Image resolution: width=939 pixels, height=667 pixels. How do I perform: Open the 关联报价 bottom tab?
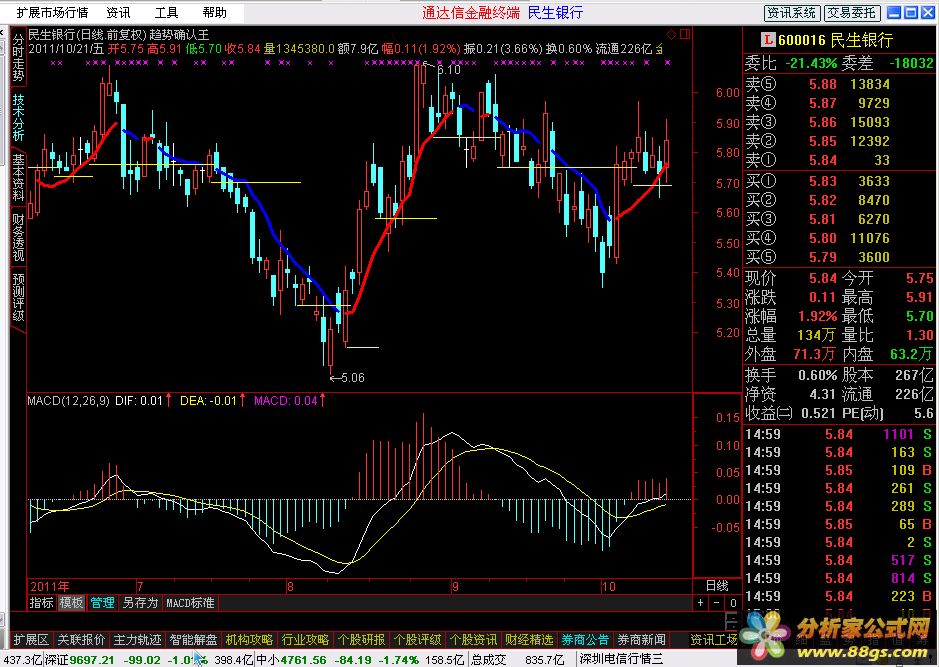81,640
